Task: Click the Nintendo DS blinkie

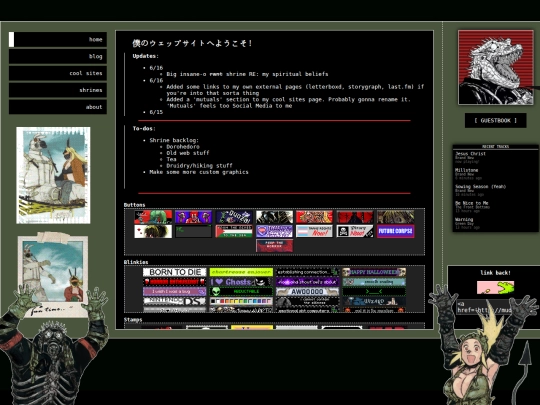Action: pyautogui.click(x=175, y=301)
